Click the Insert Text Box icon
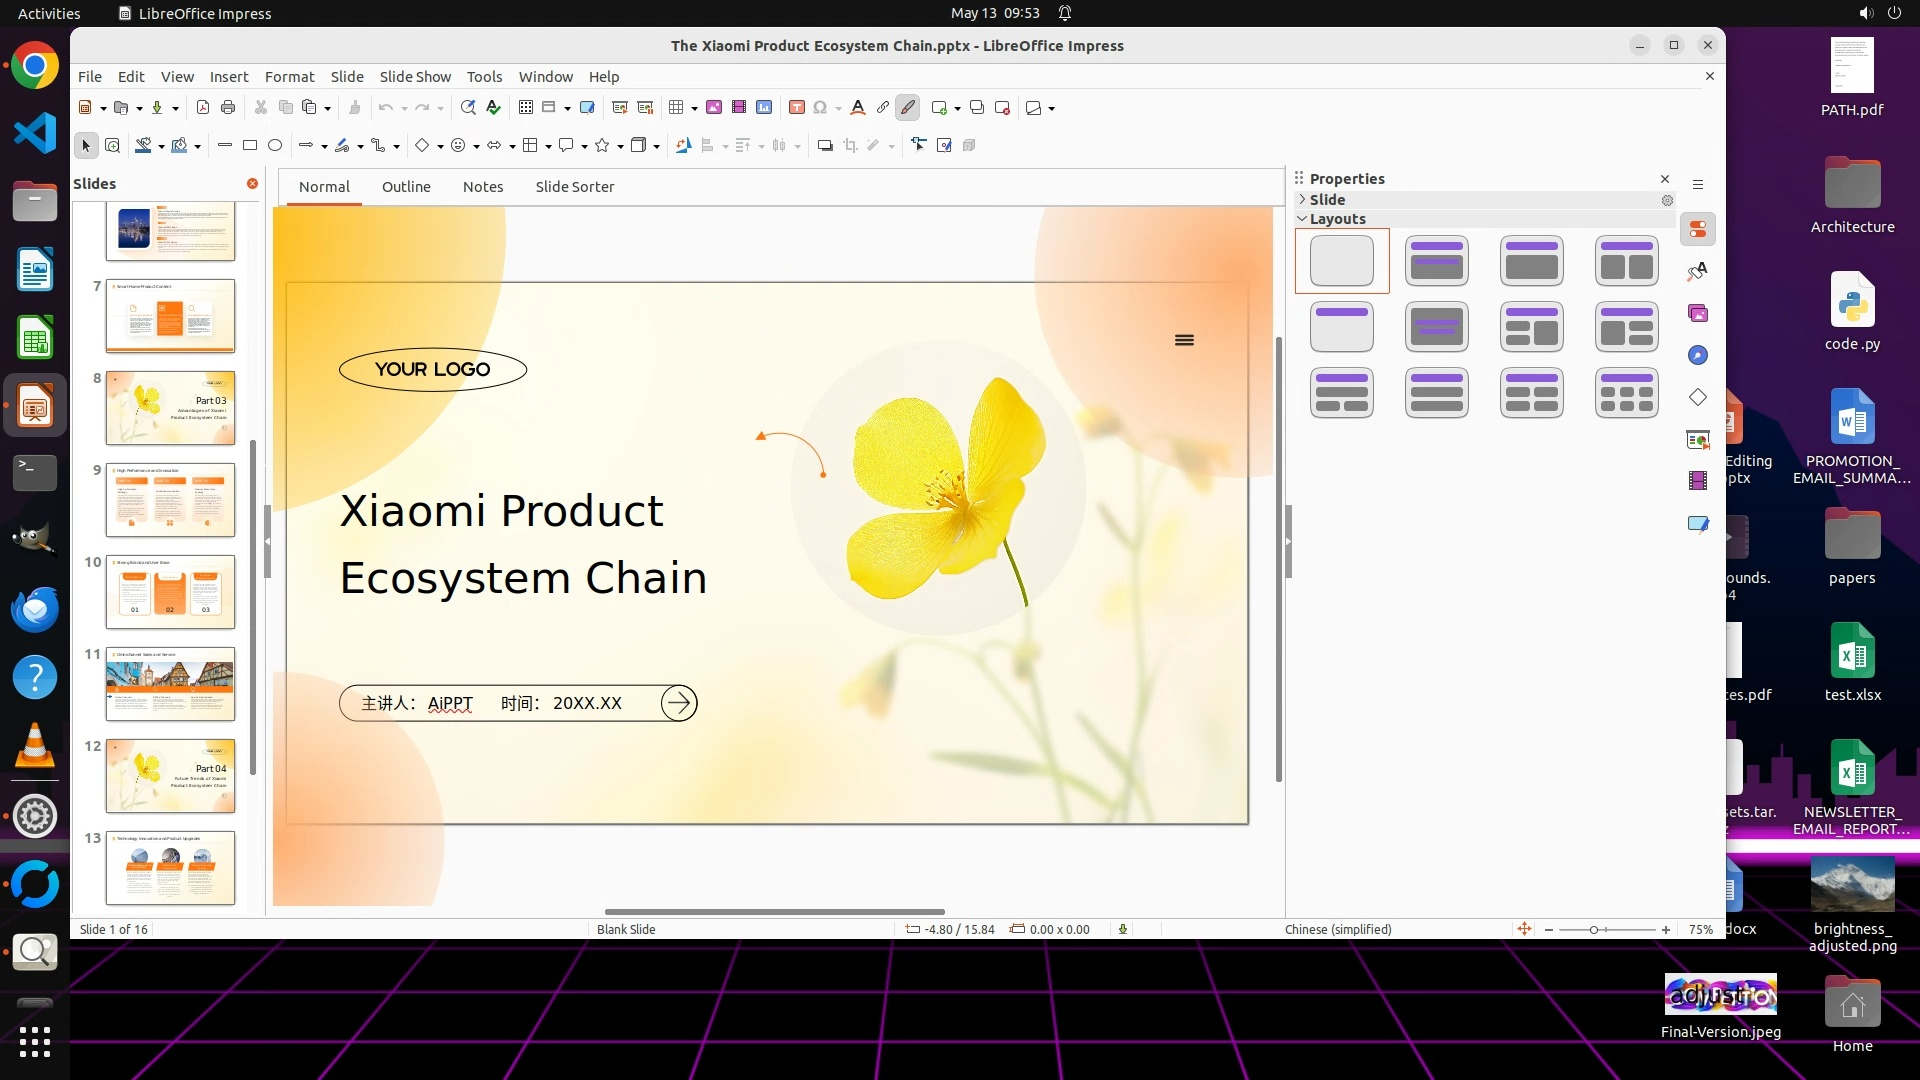The image size is (1920, 1080). 796,108
